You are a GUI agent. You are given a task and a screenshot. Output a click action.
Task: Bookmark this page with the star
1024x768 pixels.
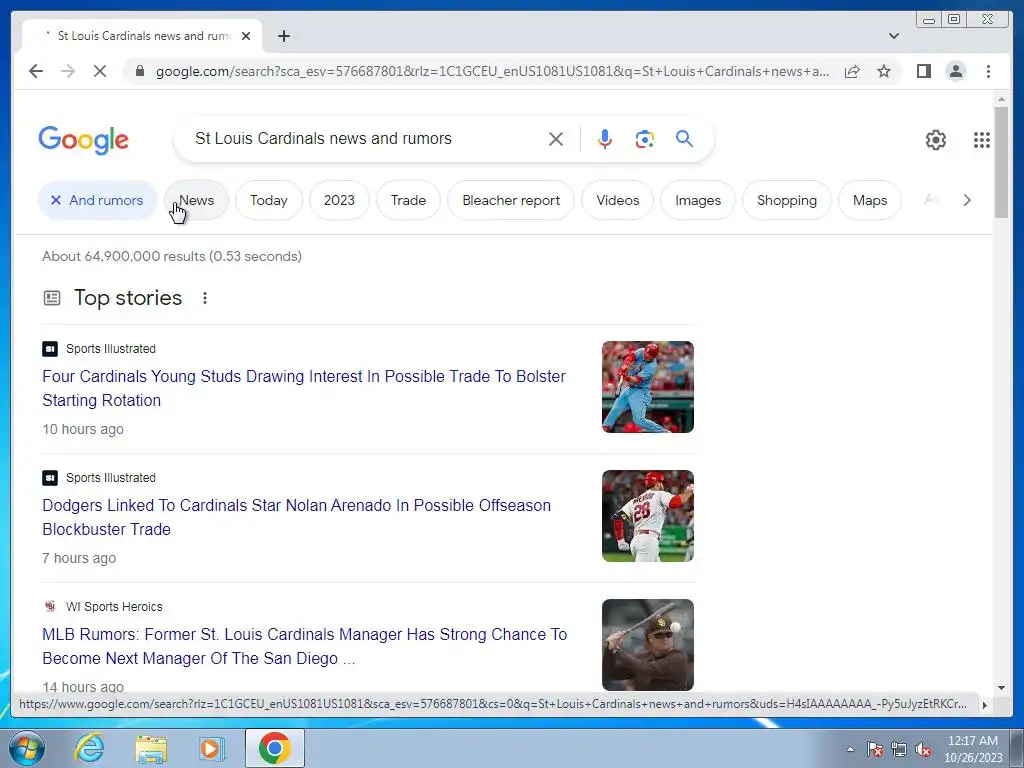point(884,71)
